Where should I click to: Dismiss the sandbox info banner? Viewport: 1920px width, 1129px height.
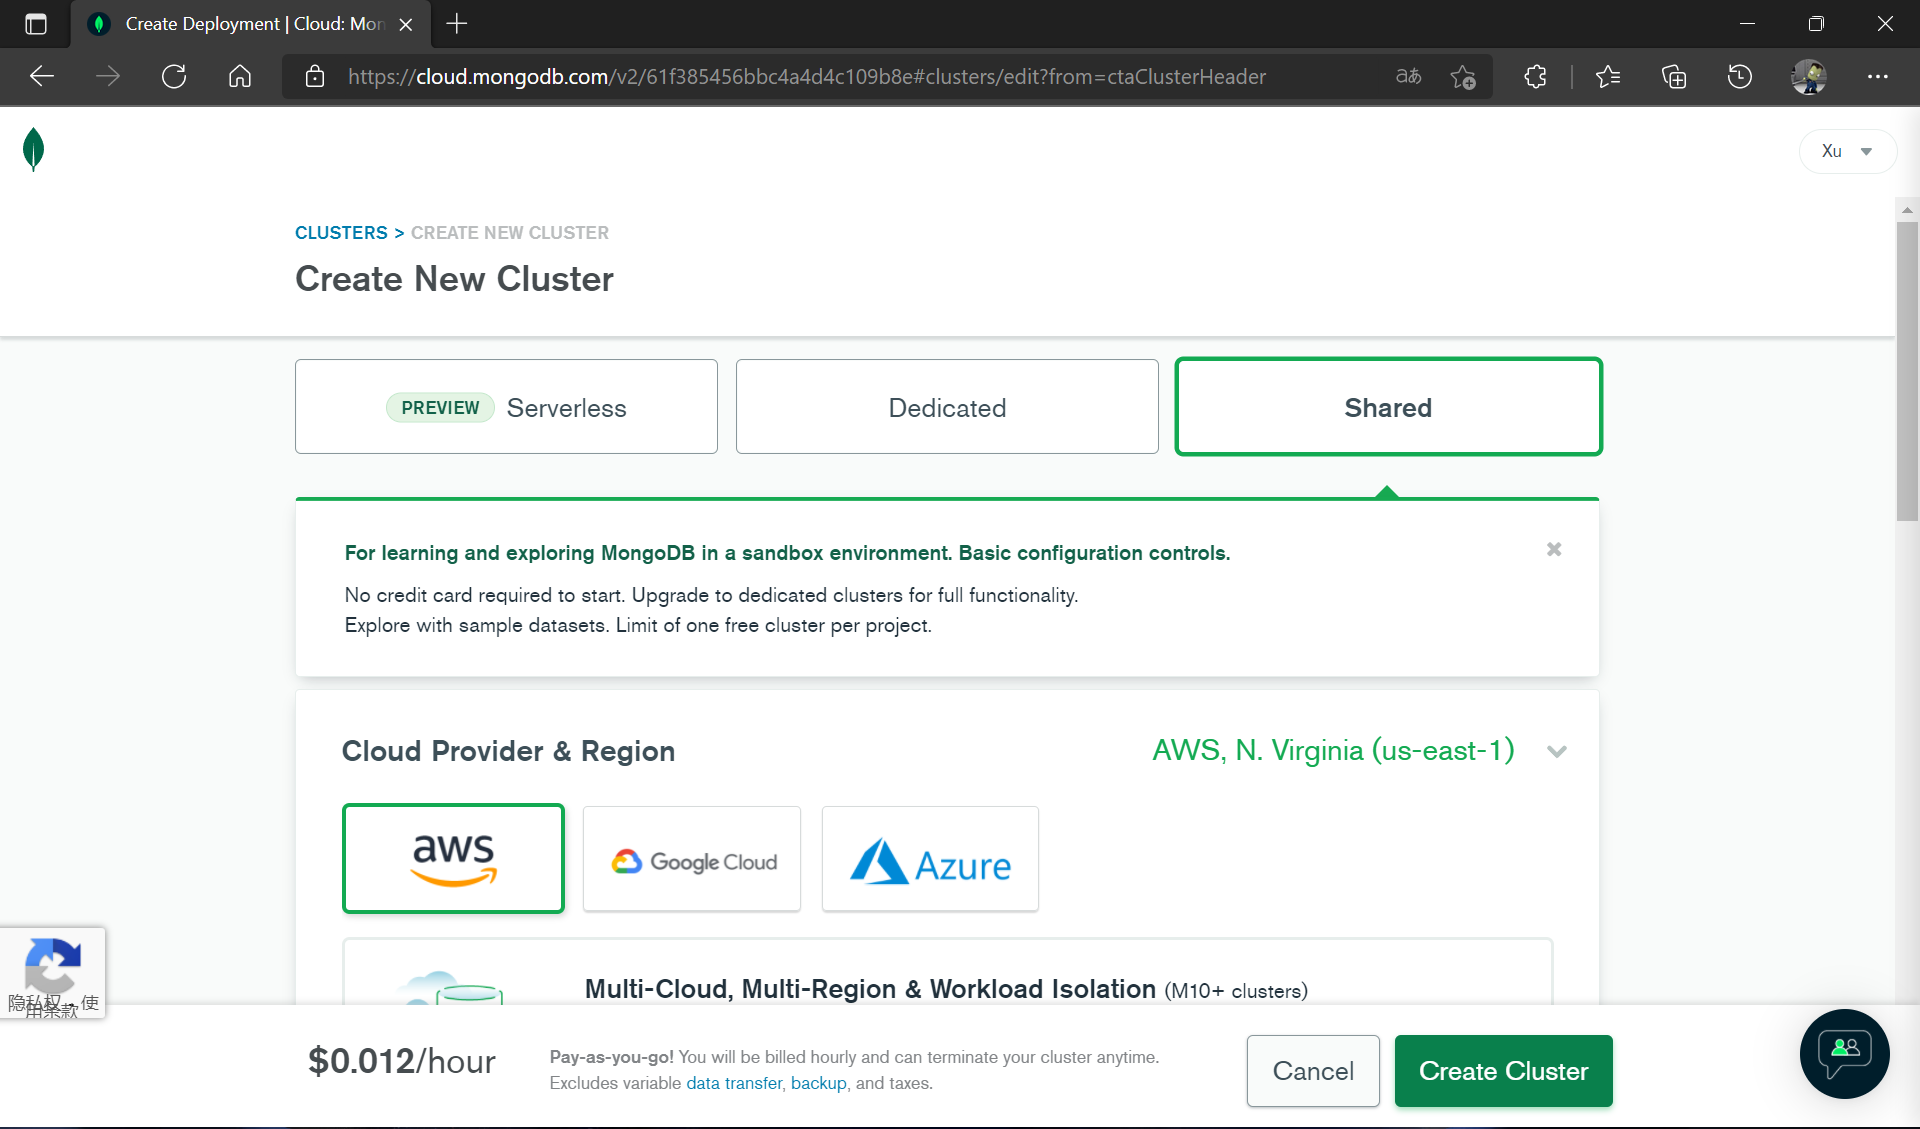(1554, 549)
